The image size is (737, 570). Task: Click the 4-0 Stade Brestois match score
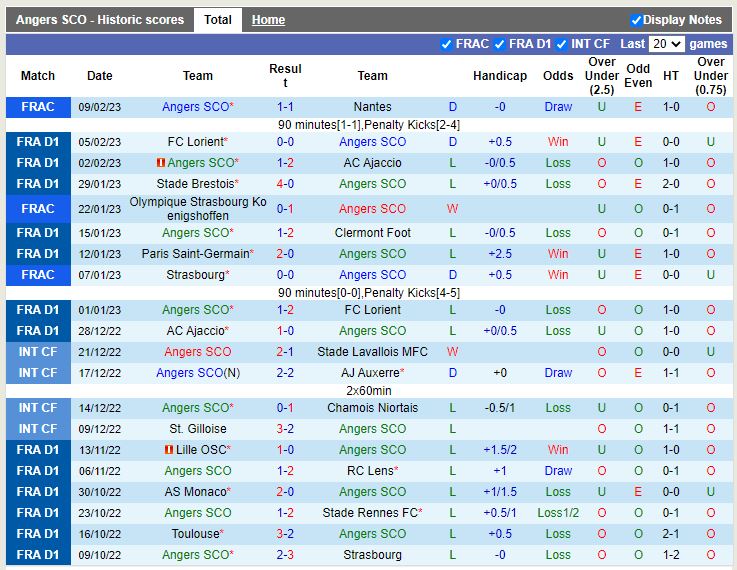(x=285, y=184)
